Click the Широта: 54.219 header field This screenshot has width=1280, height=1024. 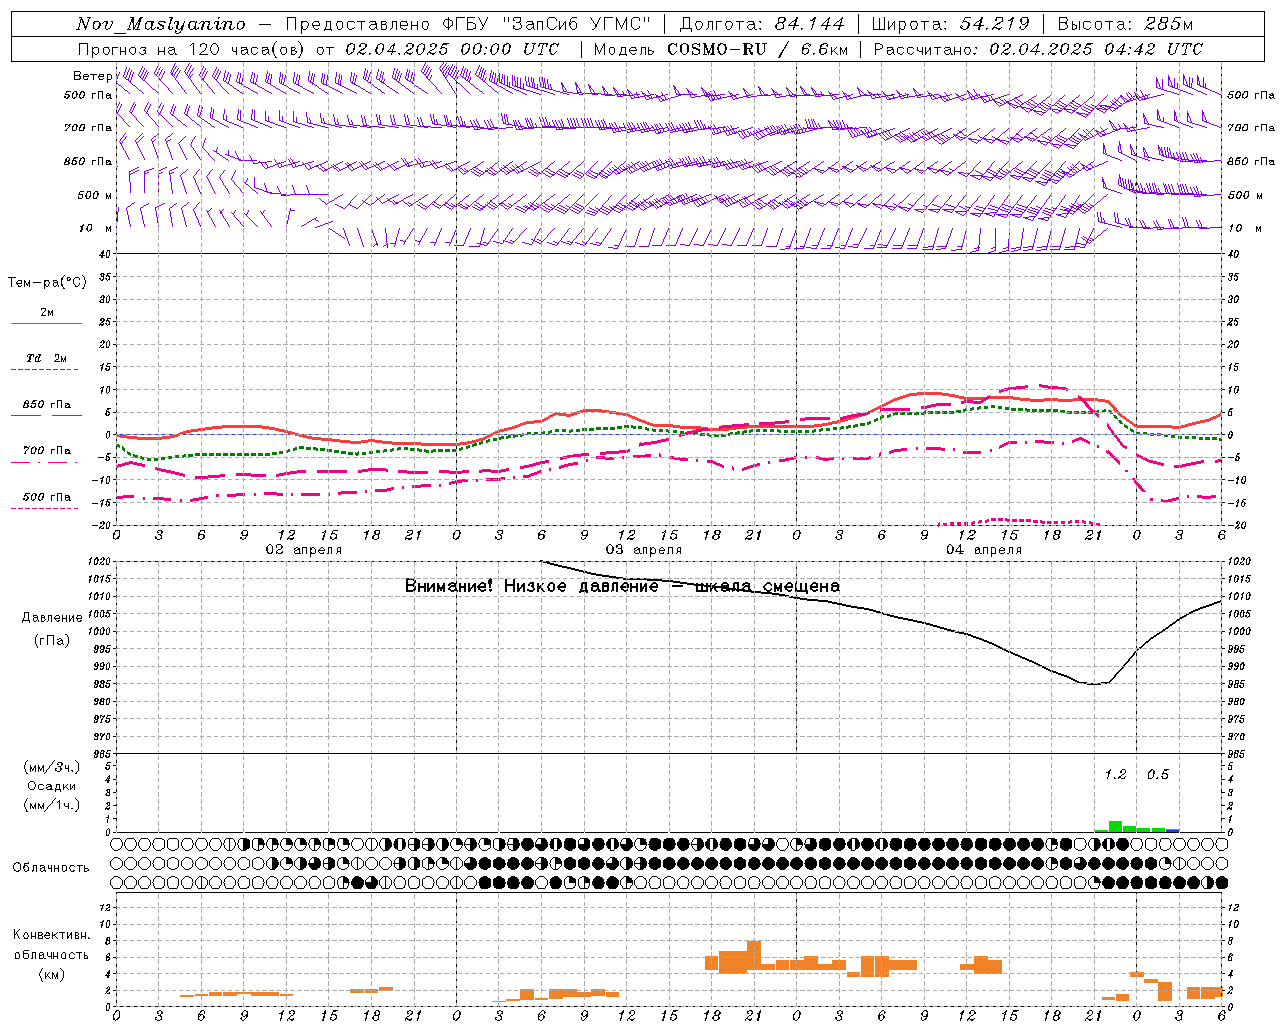click(950, 24)
